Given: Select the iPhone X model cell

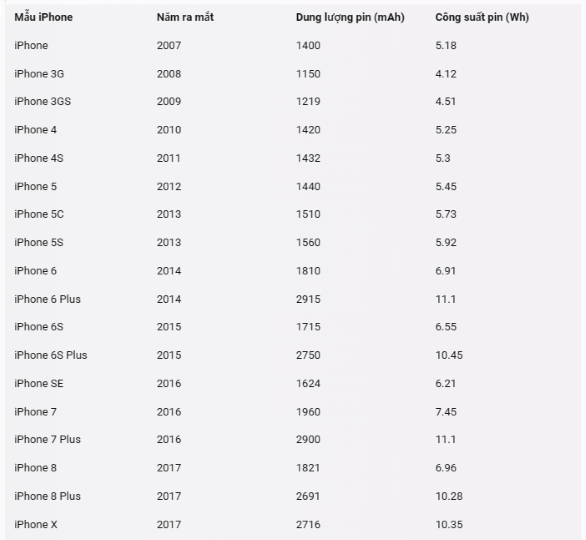Looking at the screenshot, I should pos(36,524).
